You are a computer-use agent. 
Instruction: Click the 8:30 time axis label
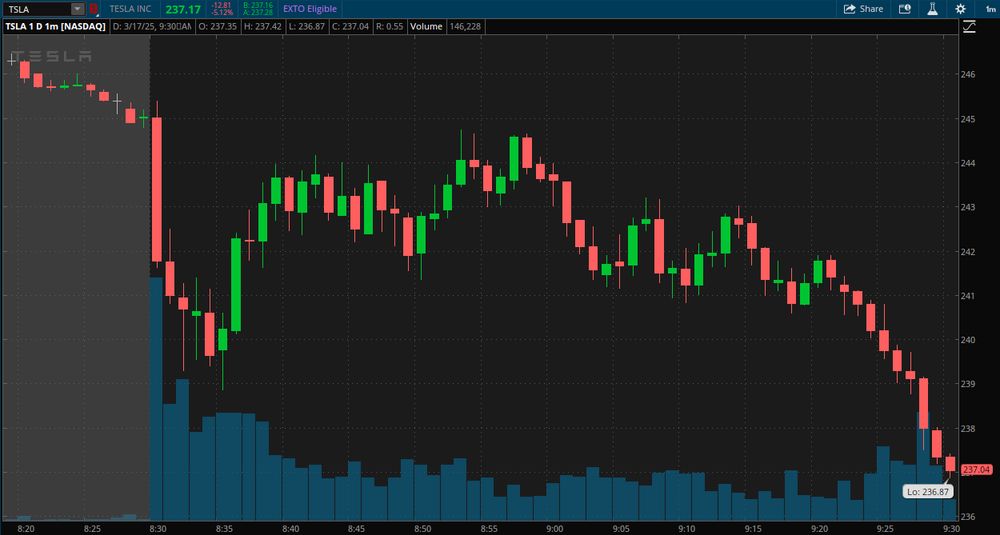pyautogui.click(x=158, y=529)
